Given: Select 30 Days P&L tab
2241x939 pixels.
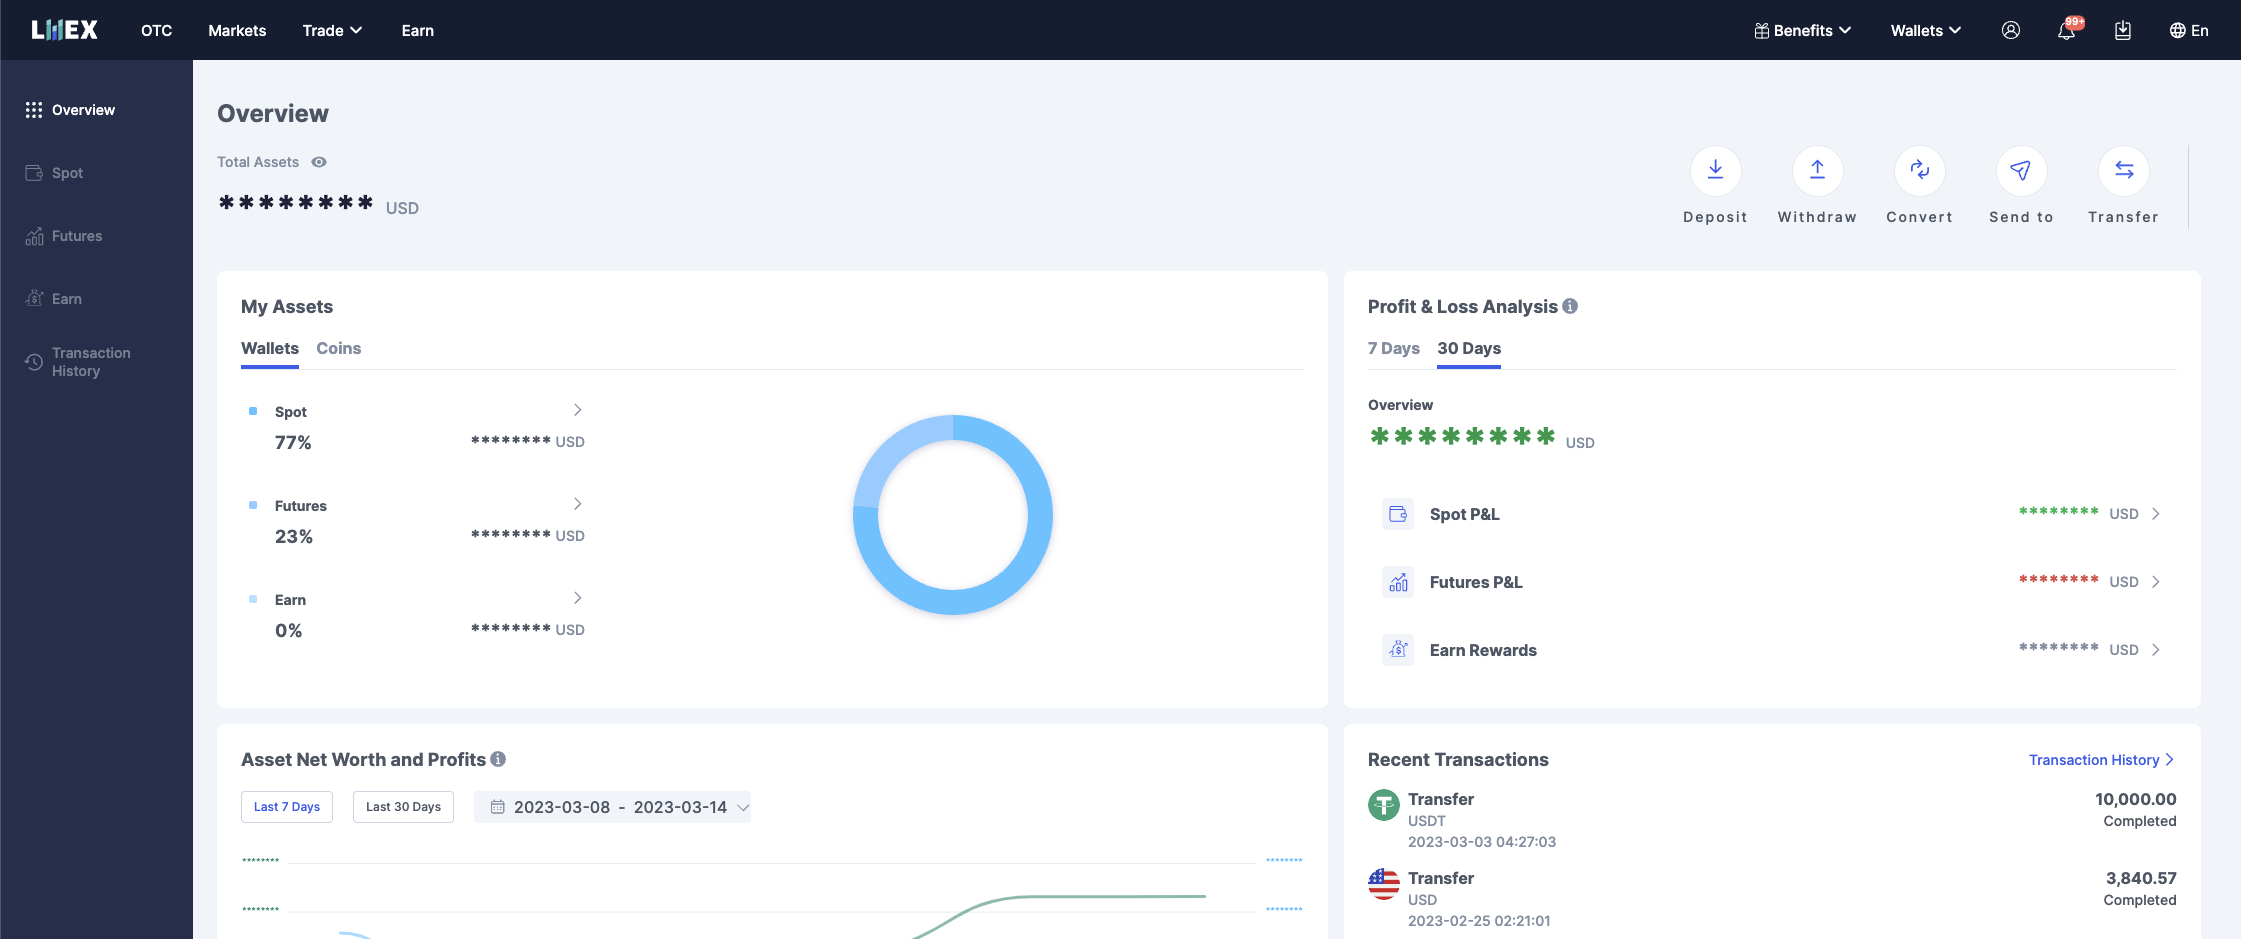Looking at the screenshot, I should coord(1469,348).
